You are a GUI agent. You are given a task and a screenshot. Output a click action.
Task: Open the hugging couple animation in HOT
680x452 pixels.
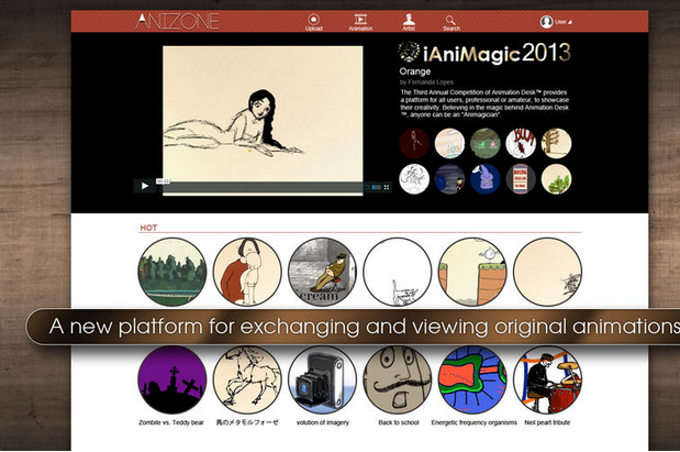coord(247,272)
